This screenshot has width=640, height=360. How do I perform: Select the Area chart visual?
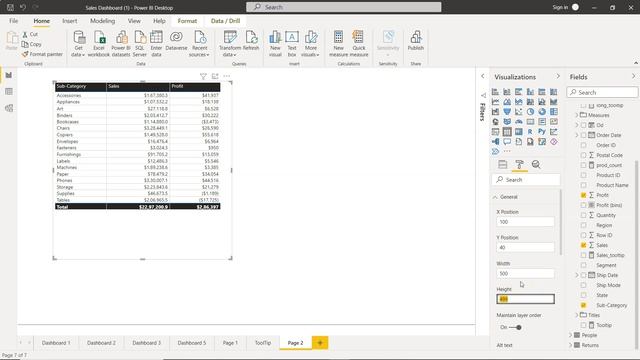coord(507,102)
